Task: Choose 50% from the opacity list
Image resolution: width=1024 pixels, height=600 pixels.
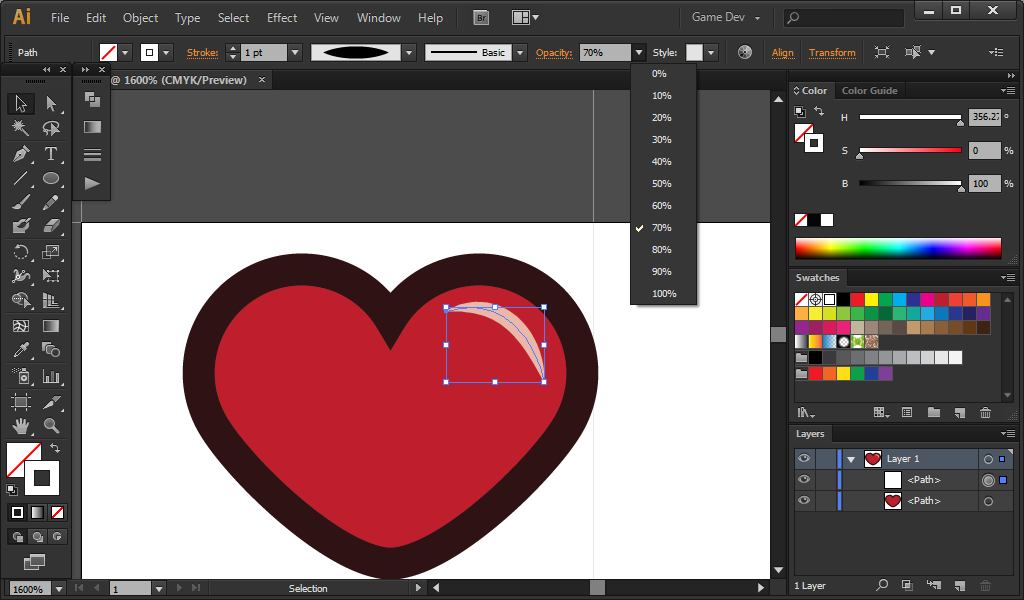Action: [x=661, y=184]
